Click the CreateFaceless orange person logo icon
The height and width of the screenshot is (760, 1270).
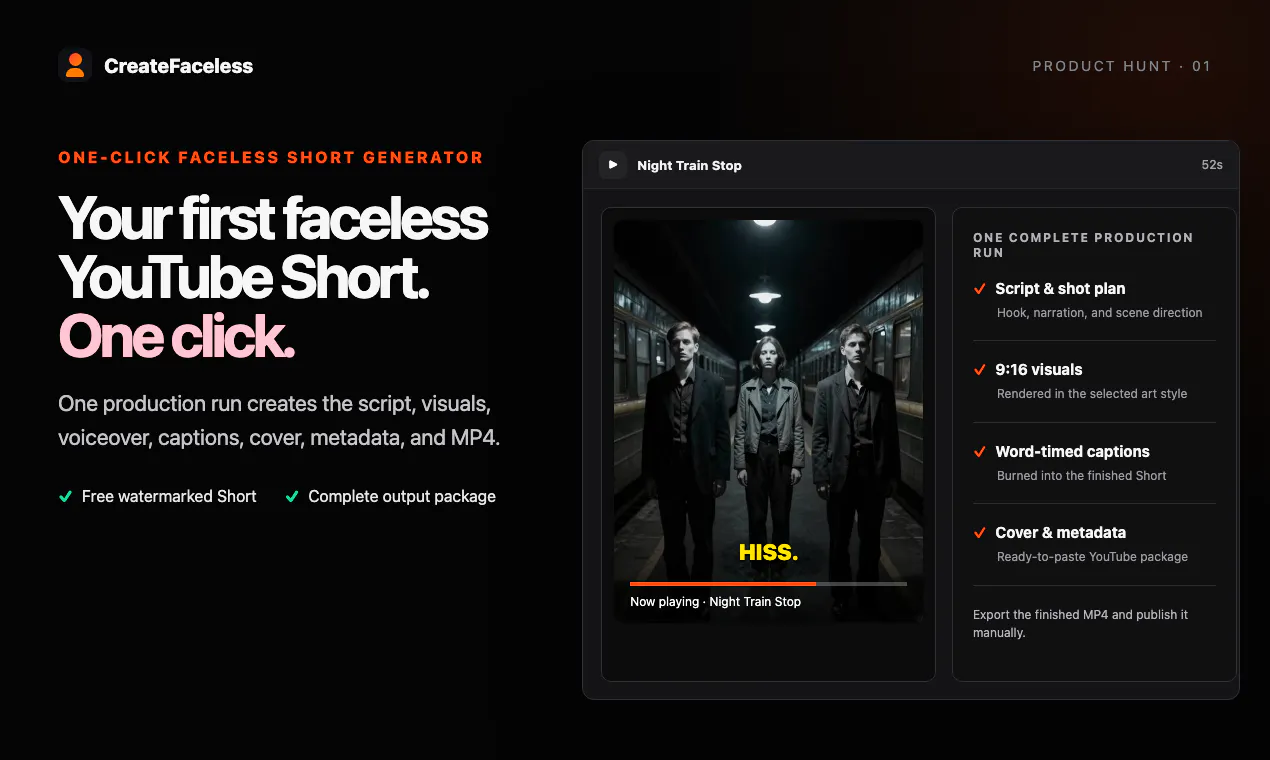point(75,66)
